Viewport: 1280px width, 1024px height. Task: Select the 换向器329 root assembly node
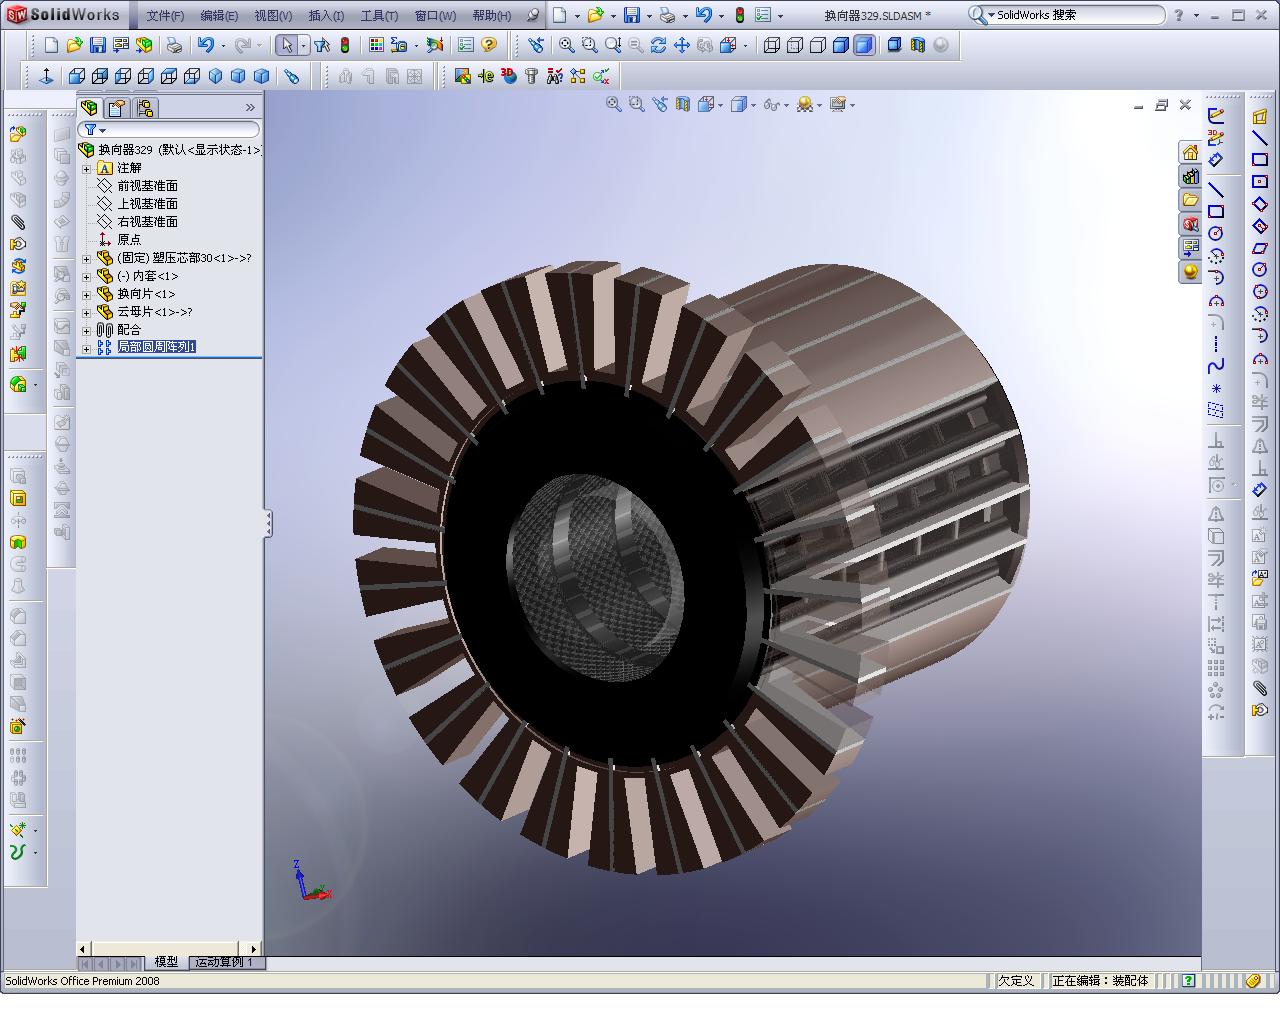click(170, 150)
